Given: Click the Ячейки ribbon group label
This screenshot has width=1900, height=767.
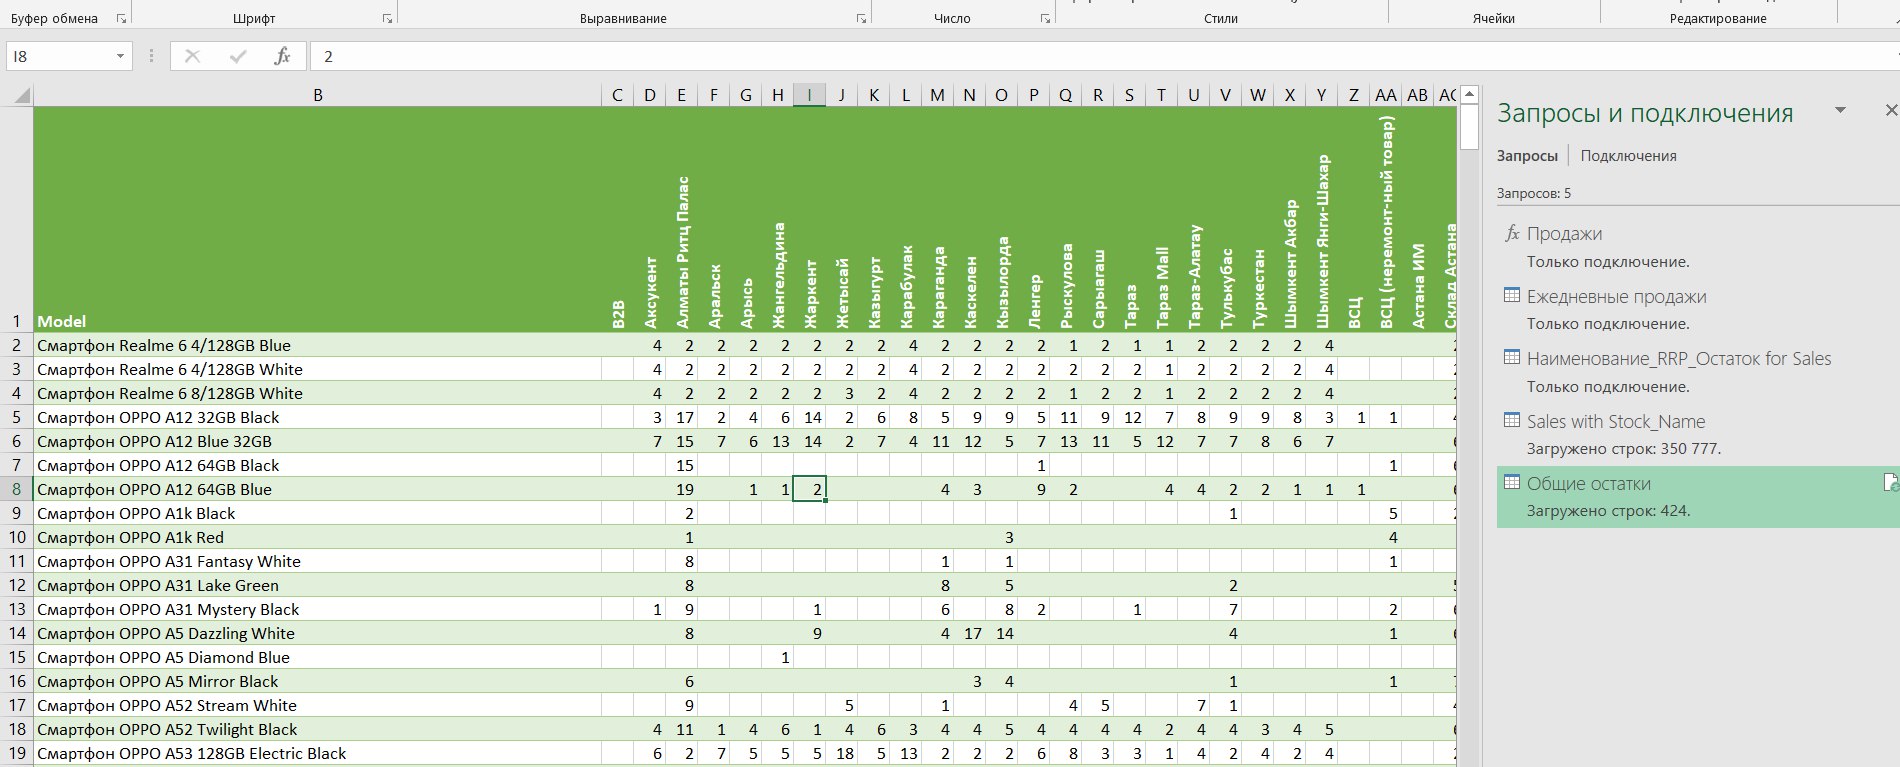Looking at the screenshot, I should click(1494, 18).
